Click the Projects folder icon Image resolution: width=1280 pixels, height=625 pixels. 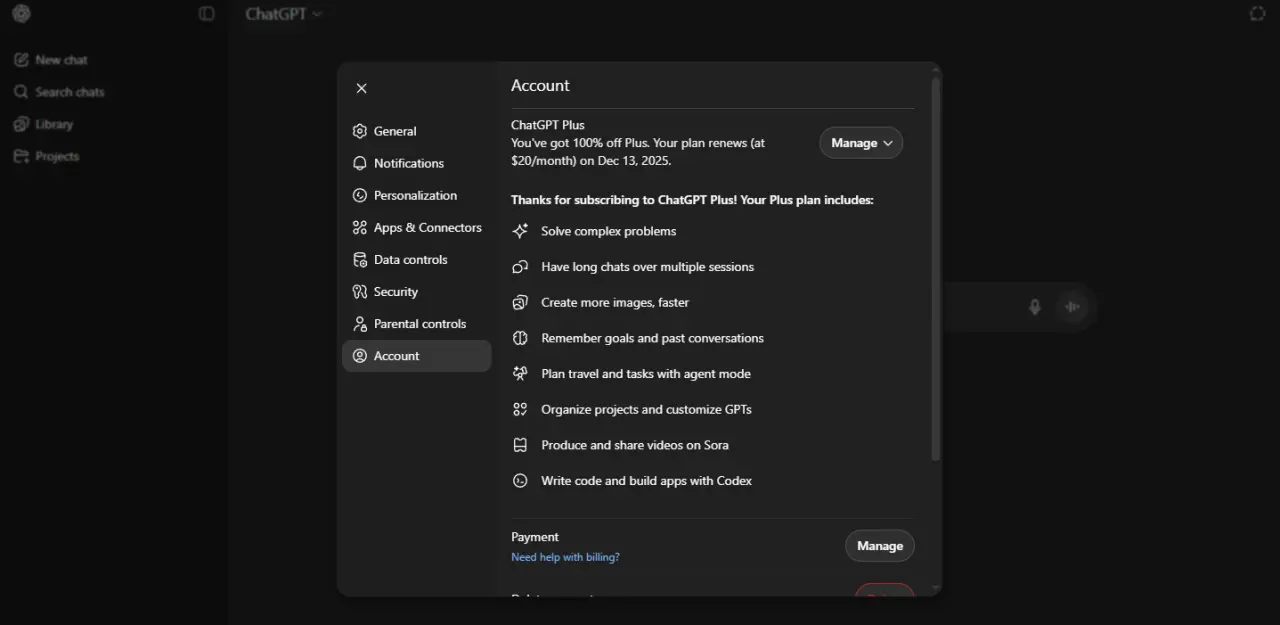pyautogui.click(x=21, y=156)
